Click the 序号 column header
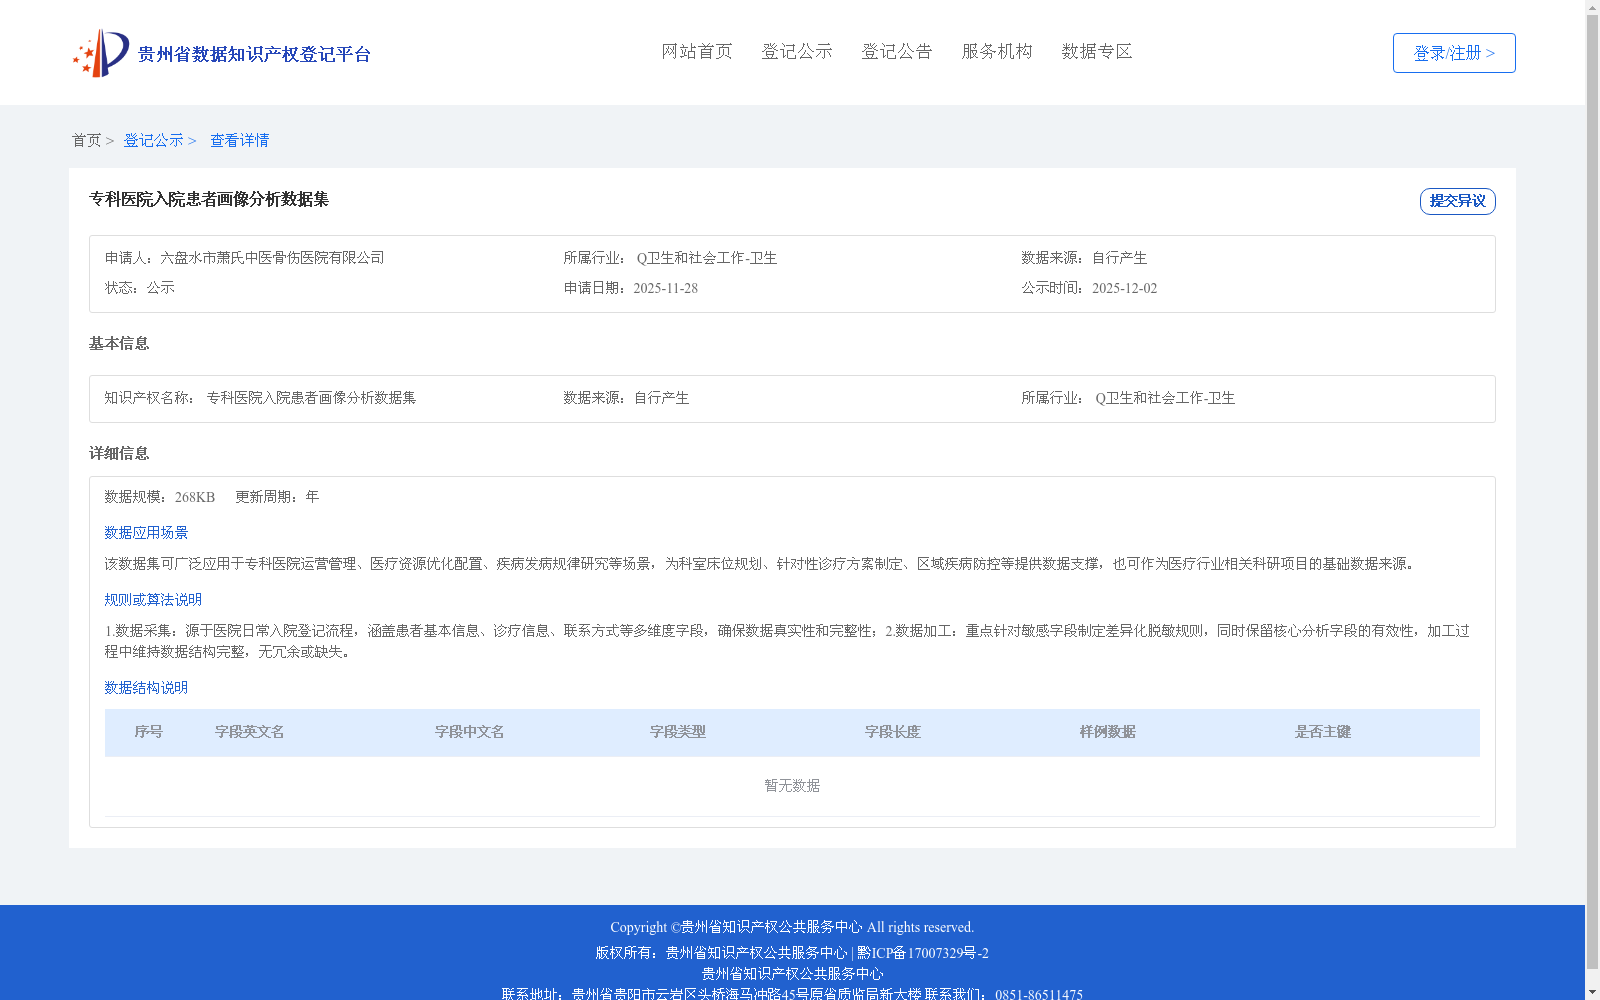1600x1000 pixels. 149,732
